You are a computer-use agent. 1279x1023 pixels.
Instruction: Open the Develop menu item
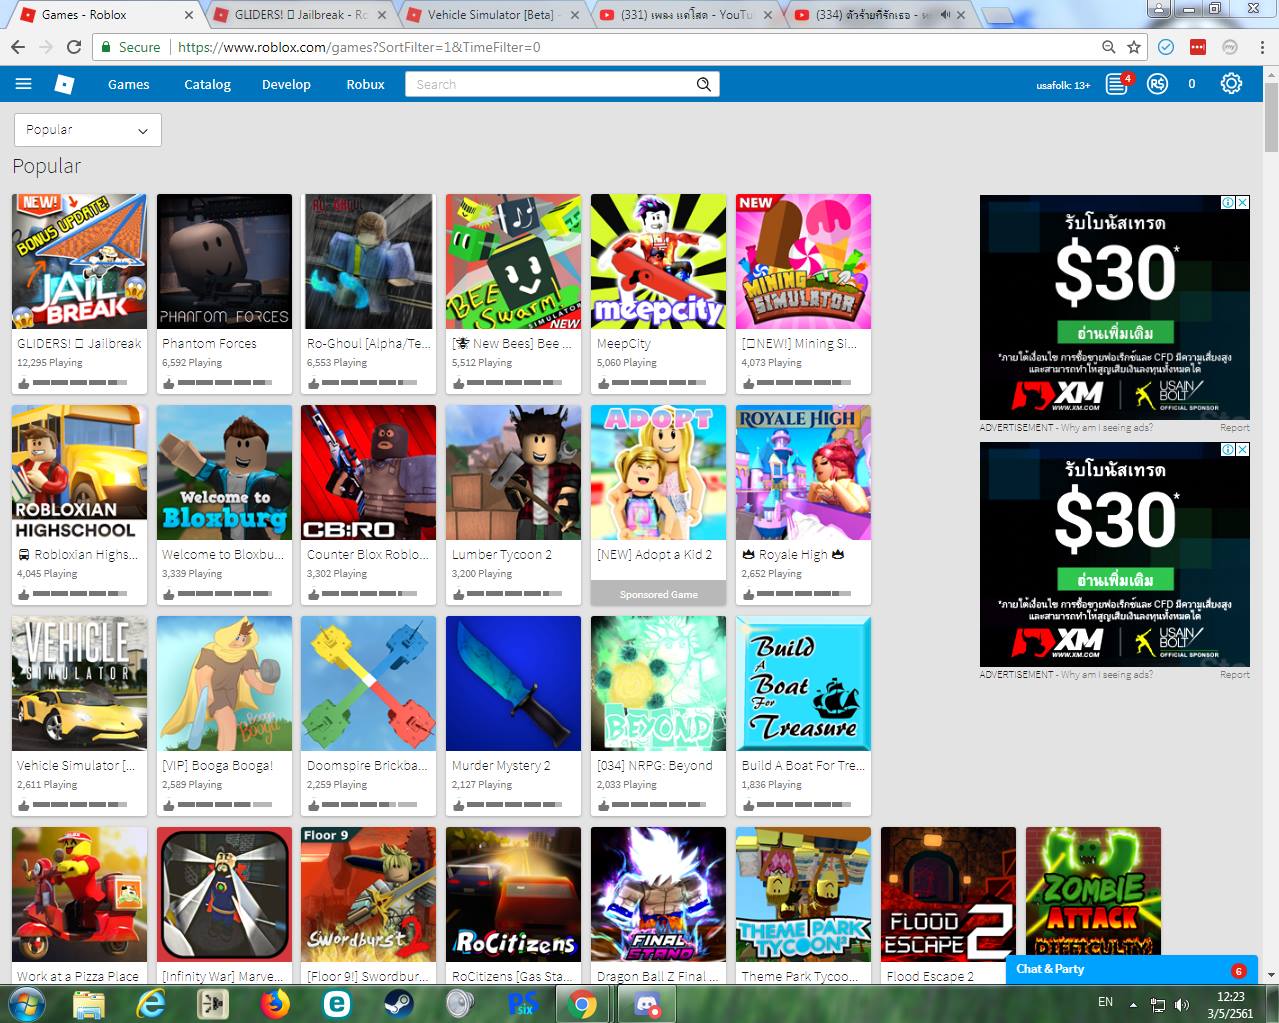[x=286, y=84]
